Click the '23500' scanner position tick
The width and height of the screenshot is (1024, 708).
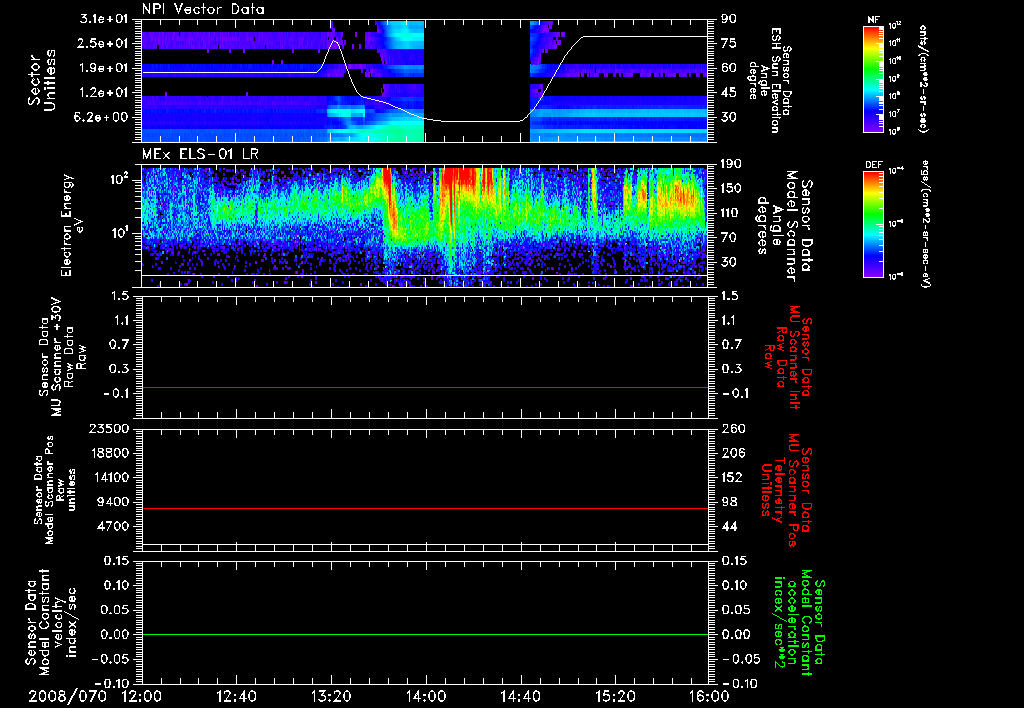click(108, 428)
